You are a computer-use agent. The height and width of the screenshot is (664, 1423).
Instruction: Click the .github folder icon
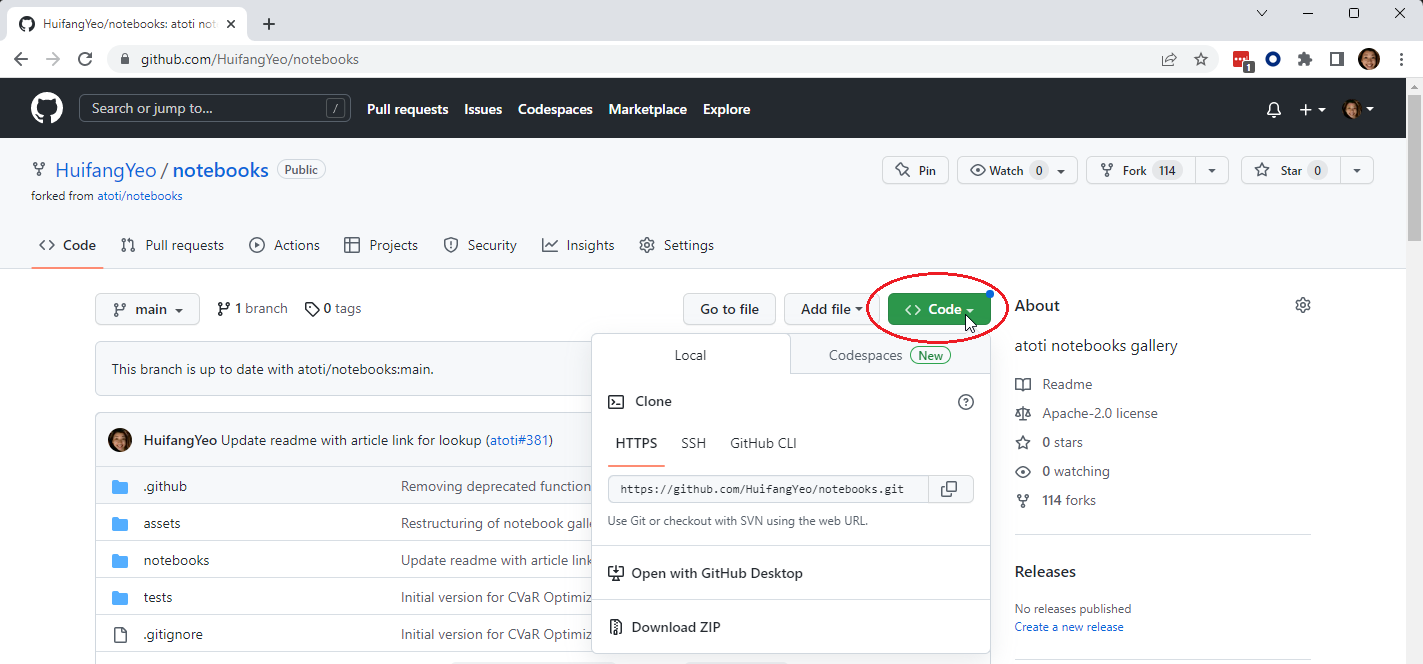pyautogui.click(x=120, y=487)
